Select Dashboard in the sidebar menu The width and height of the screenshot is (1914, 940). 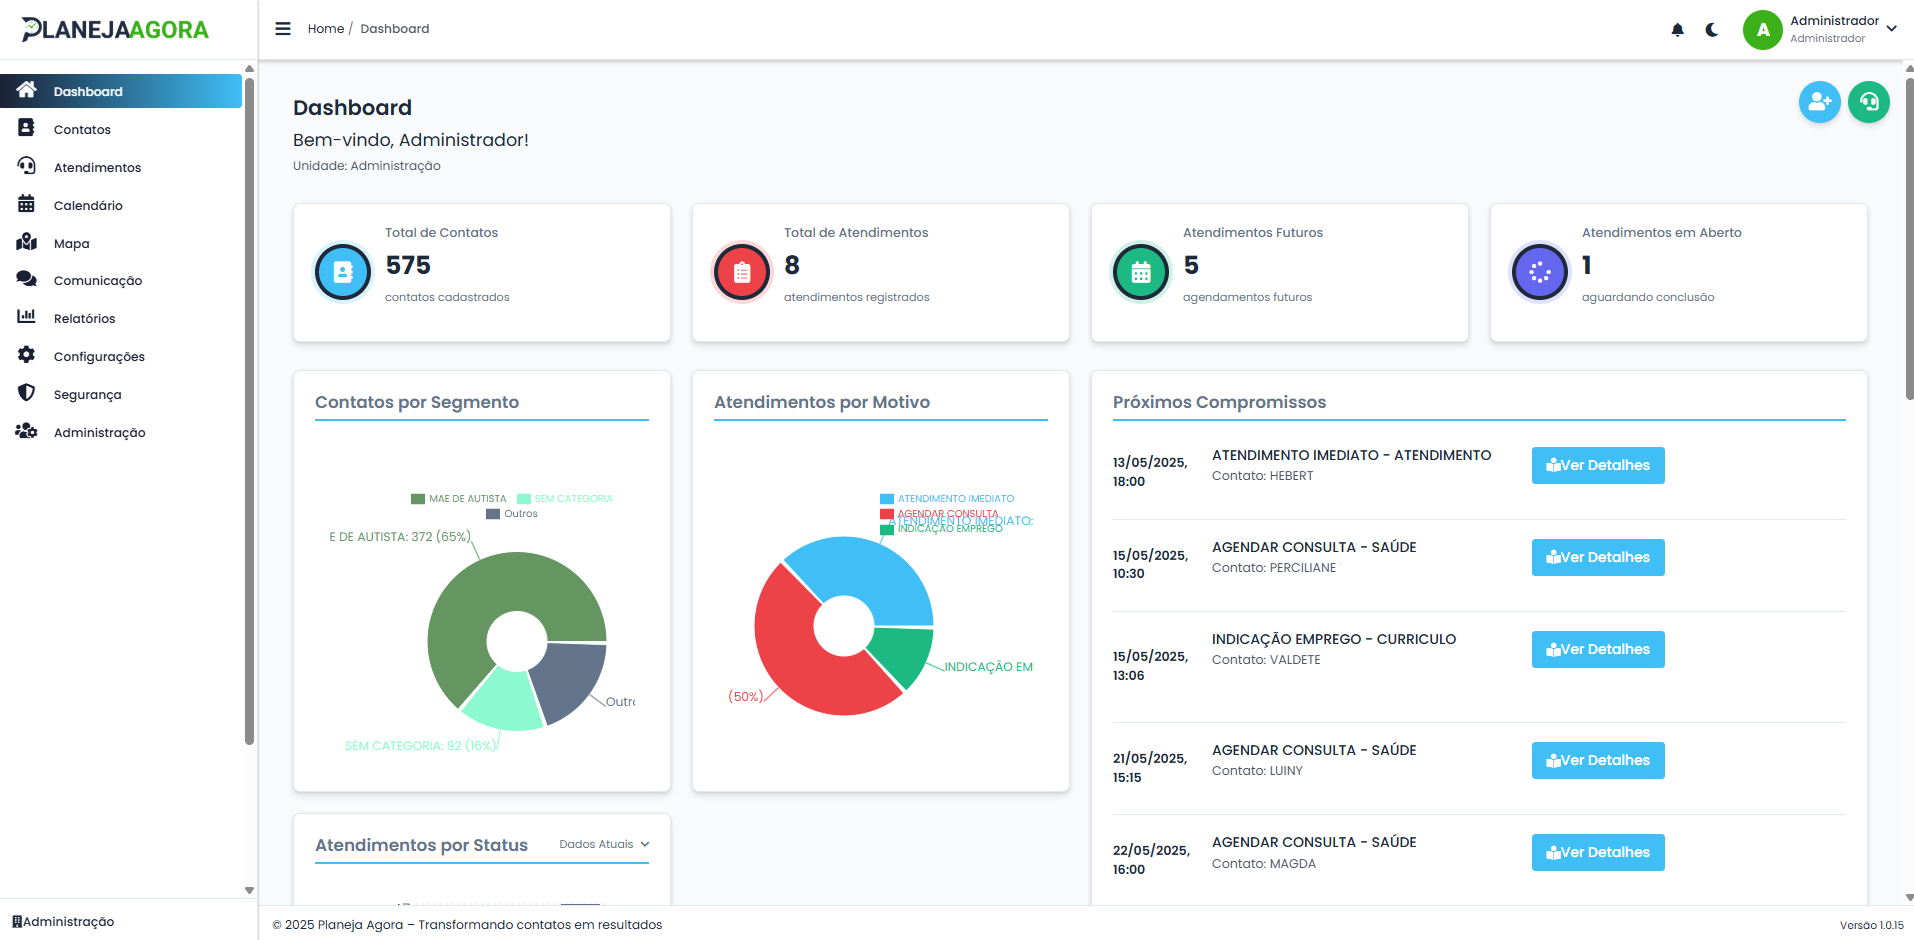(89, 91)
